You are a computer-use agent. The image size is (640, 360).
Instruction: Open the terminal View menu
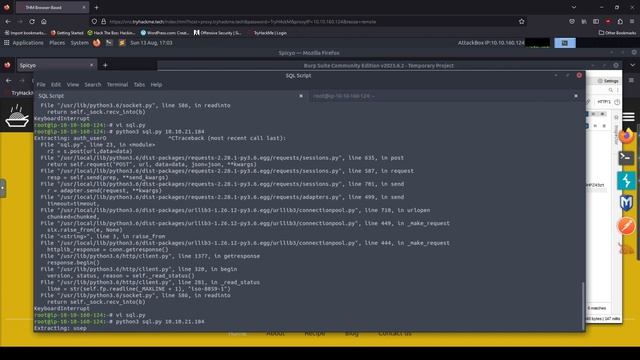(x=73, y=84)
